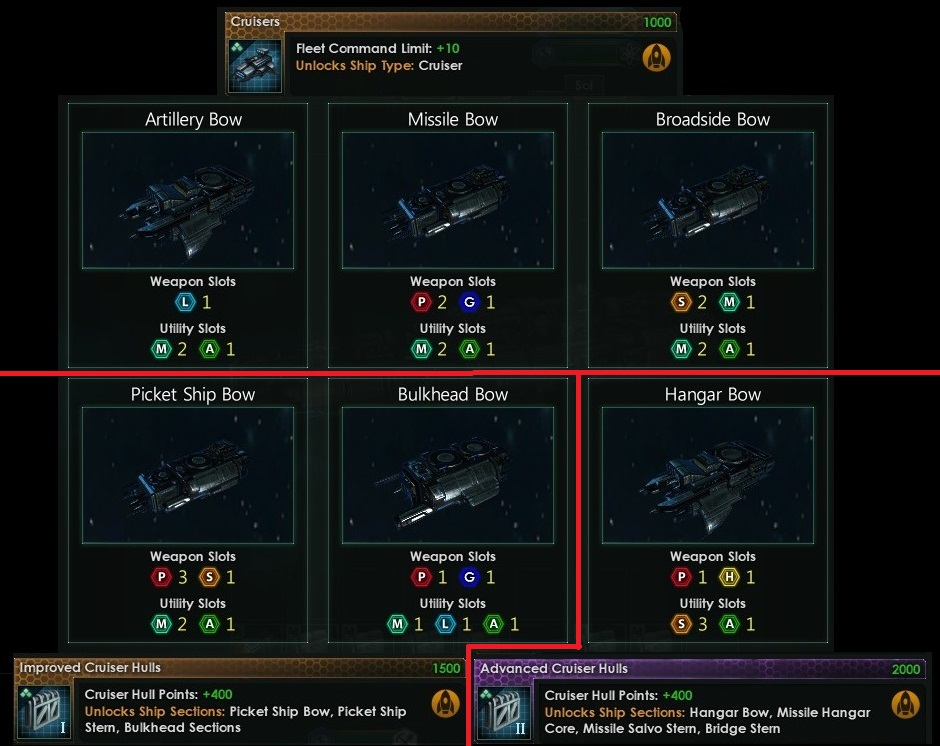Screen dimensions: 940x746
Task: Click the rocket icon in Improved Cruiser Hulls
Action: 445,703
